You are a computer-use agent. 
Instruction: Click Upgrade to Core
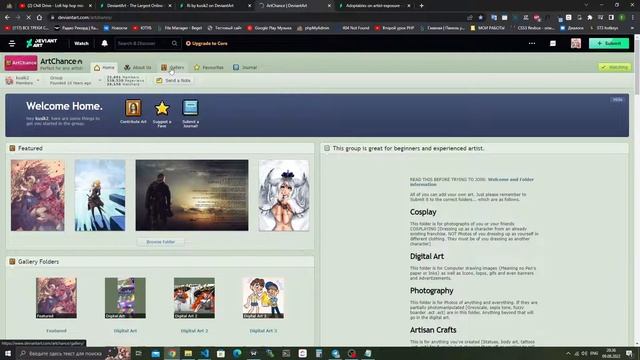pyautogui.click(x=207, y=43)
